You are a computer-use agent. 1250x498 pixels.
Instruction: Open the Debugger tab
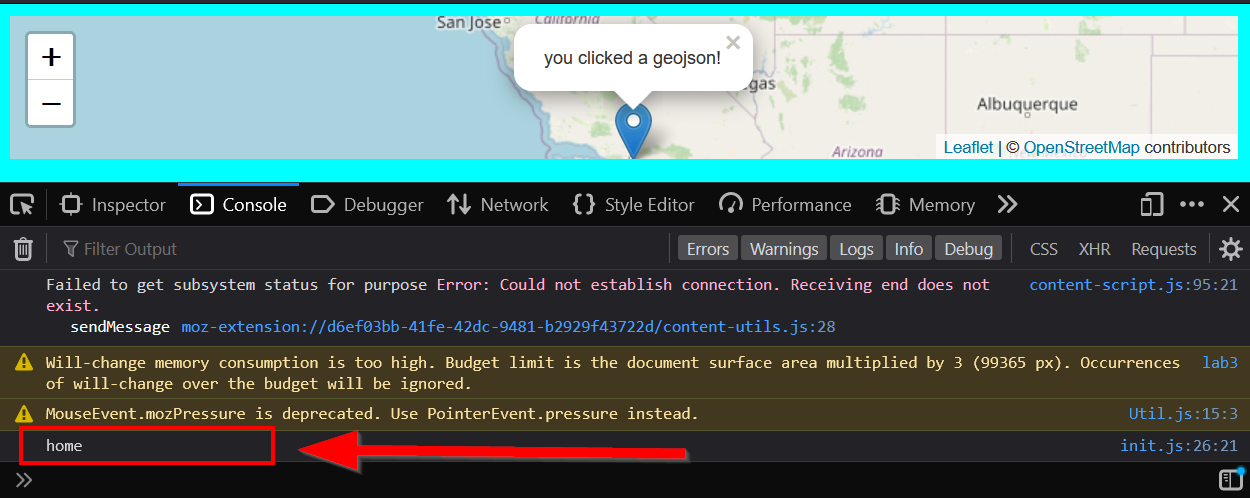tap(368, 205)
